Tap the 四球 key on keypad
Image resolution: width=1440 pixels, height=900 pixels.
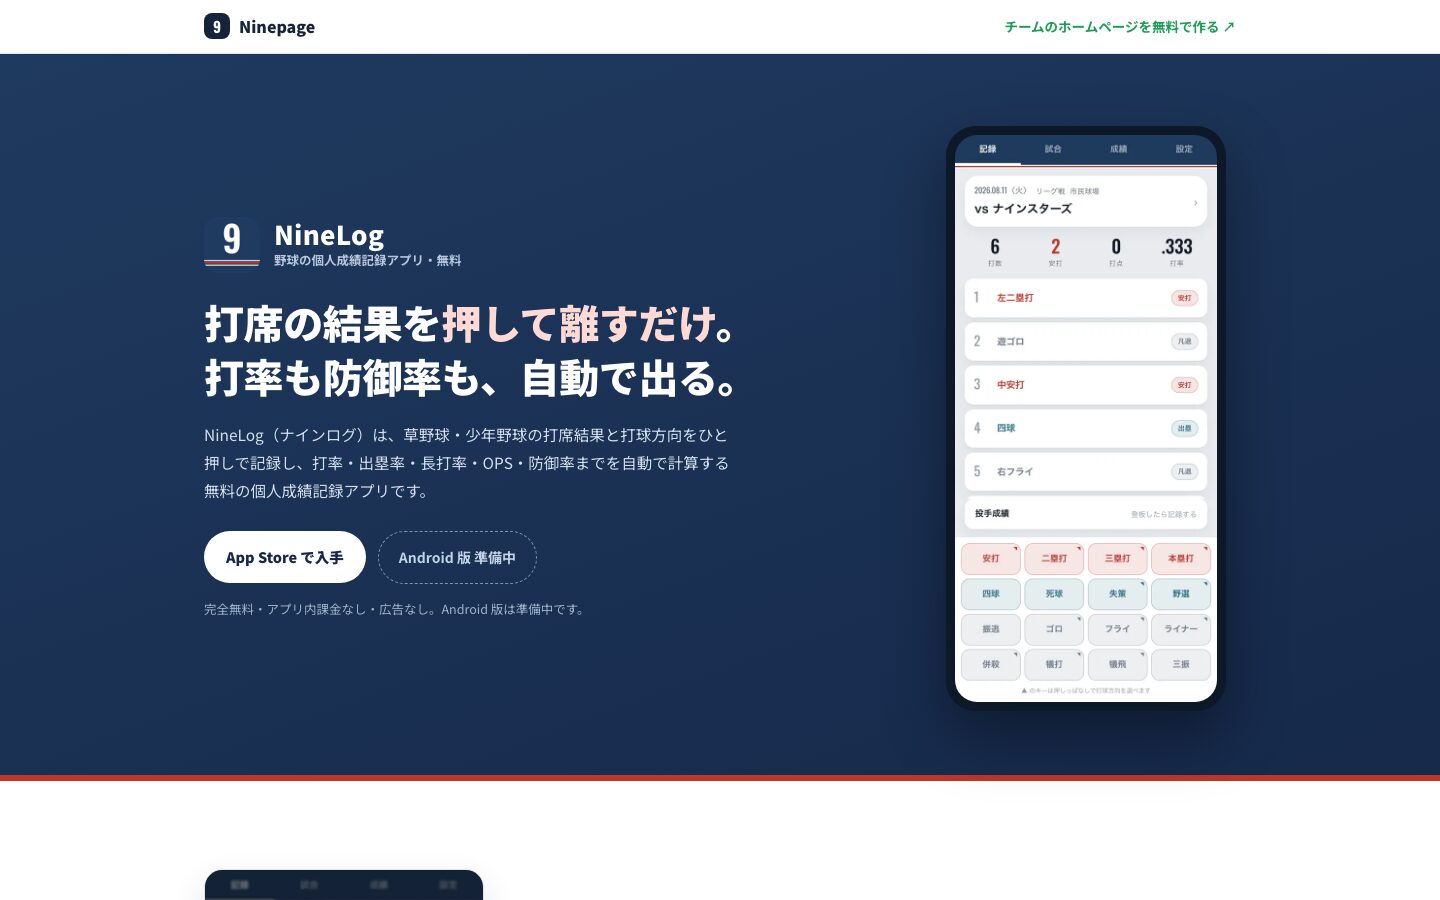(x=991, y=594)
